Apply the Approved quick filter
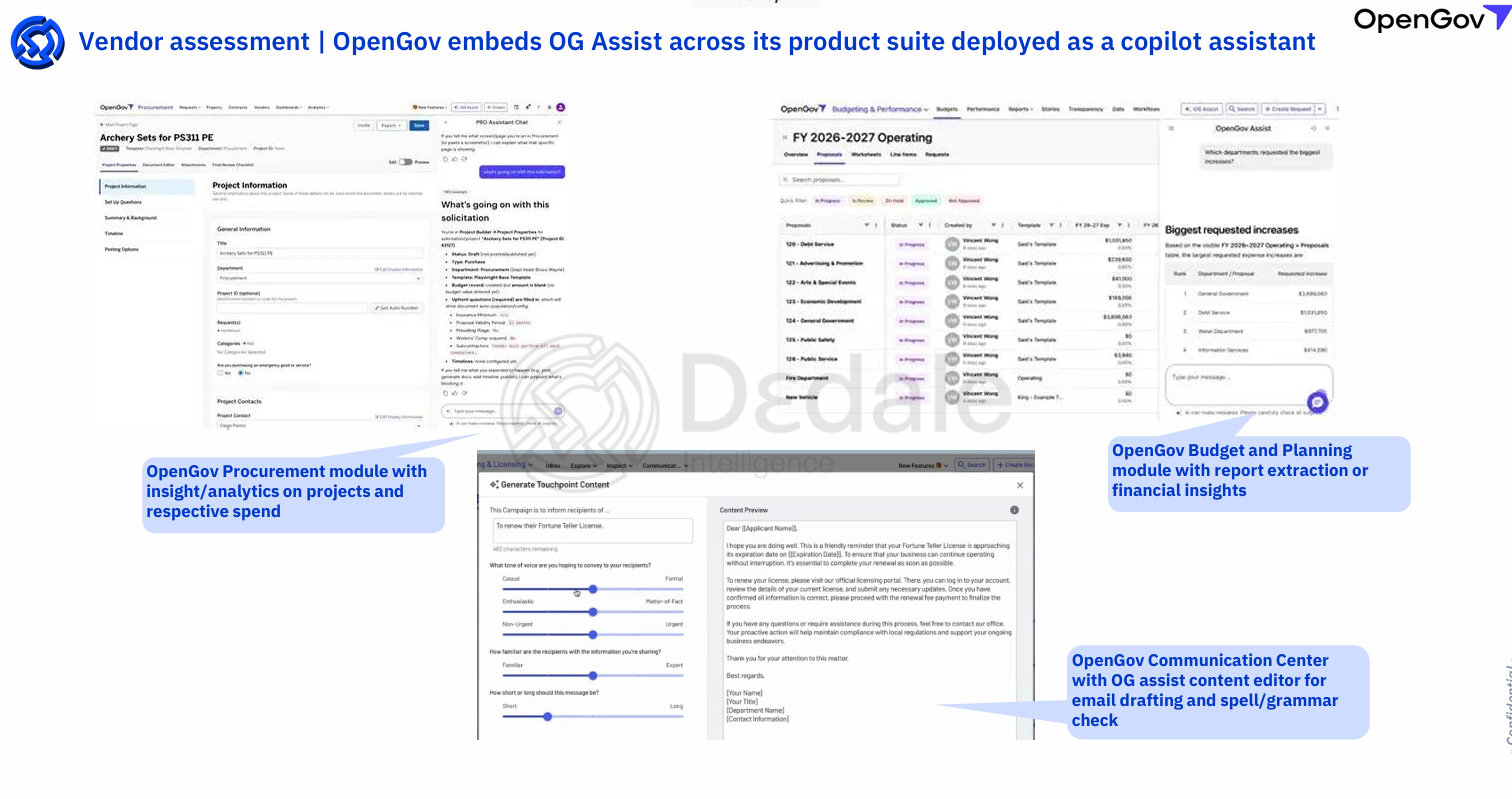The width and height of the screenshot is (1512, 799). point(926,201)
